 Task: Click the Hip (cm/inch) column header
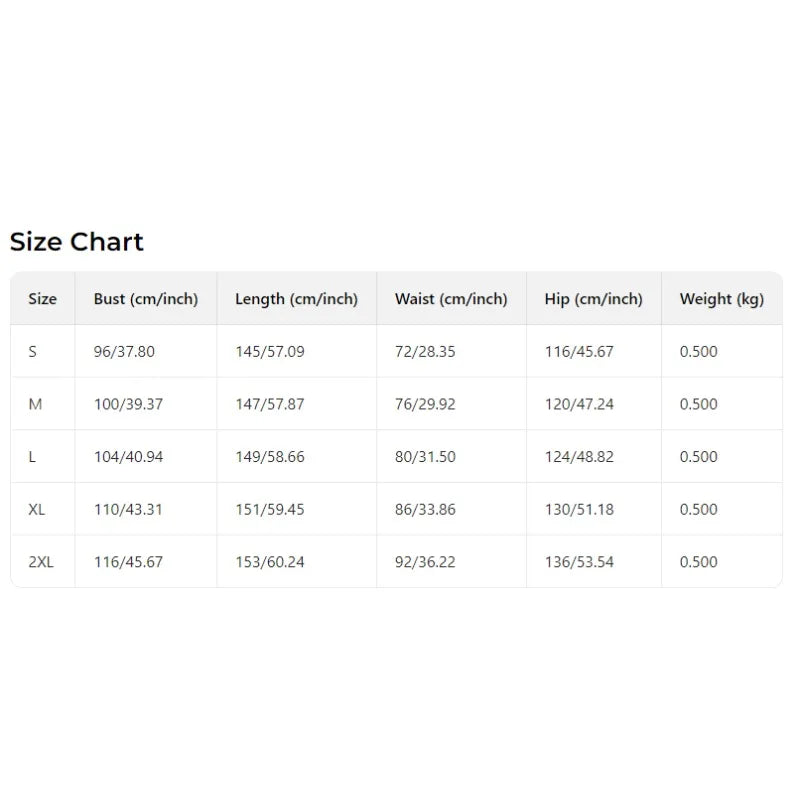tap(594, 299)
